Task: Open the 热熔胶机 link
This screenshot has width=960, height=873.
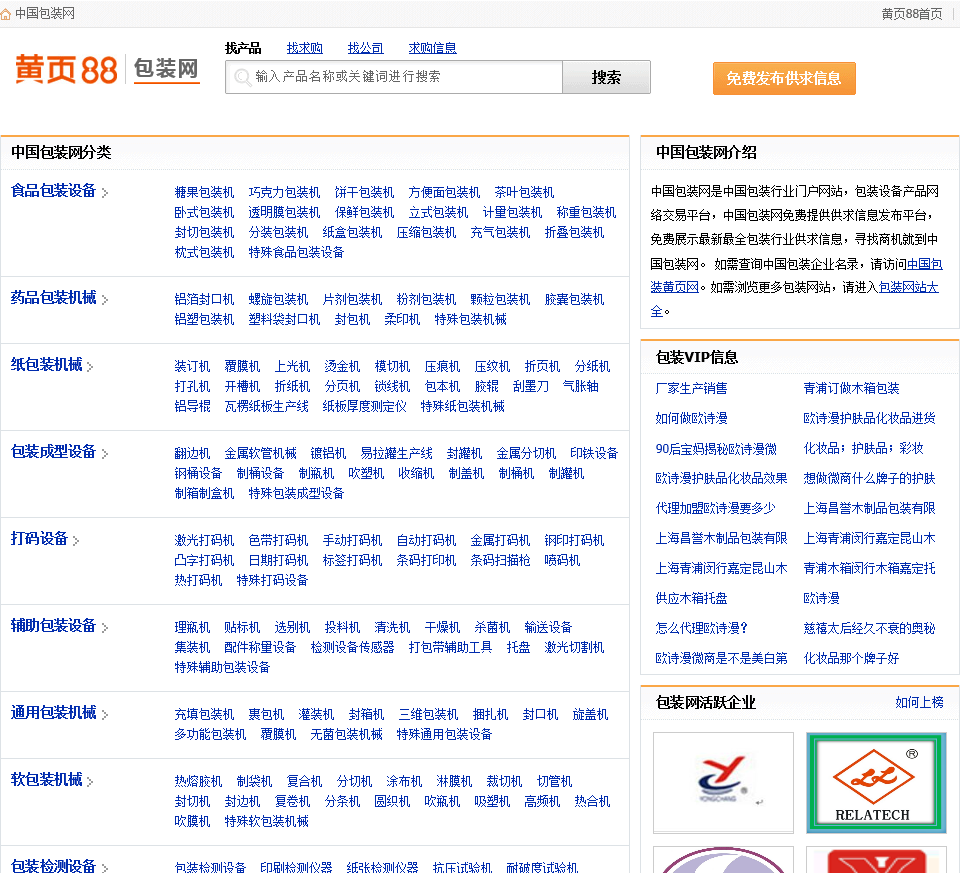Action: [198, 782]
